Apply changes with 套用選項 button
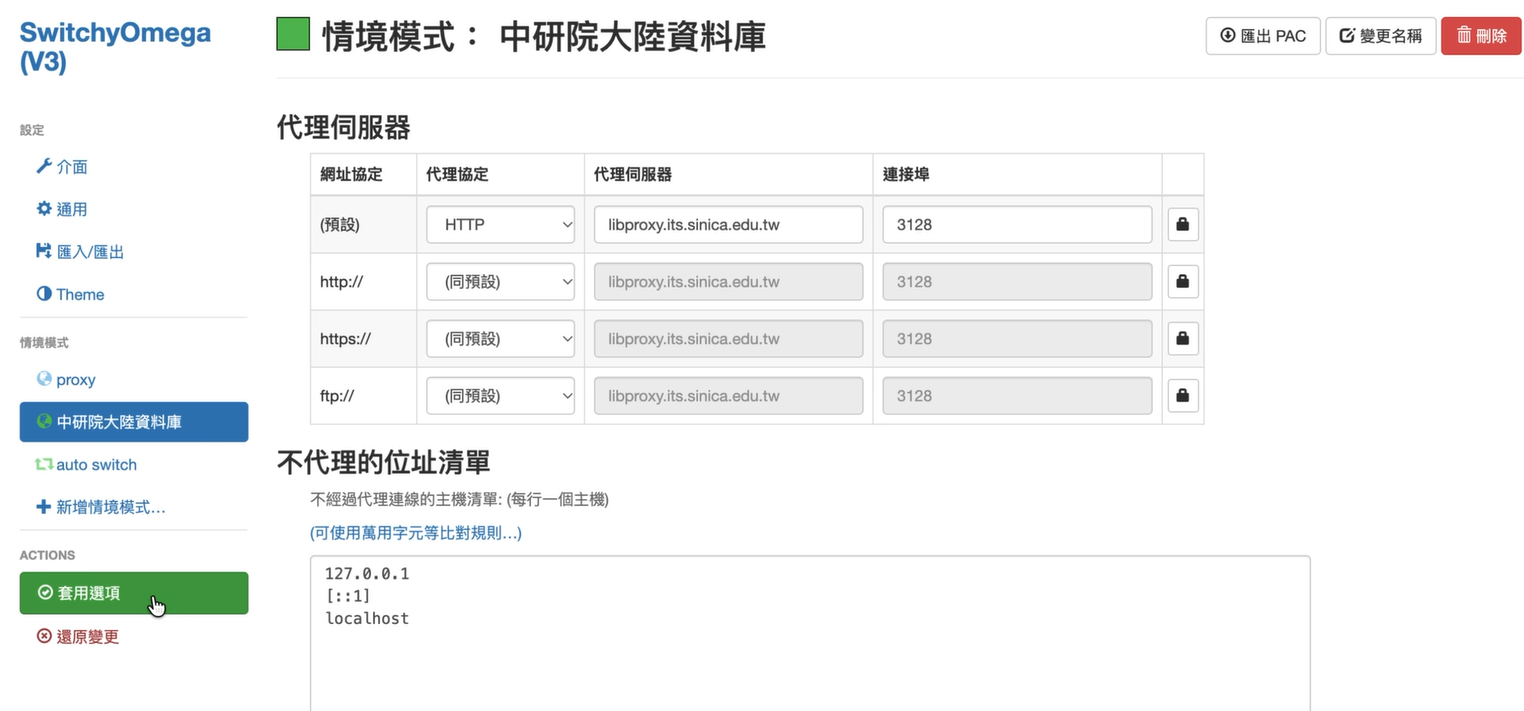This screenshot has height=711, width=1524. click(133, 593)
